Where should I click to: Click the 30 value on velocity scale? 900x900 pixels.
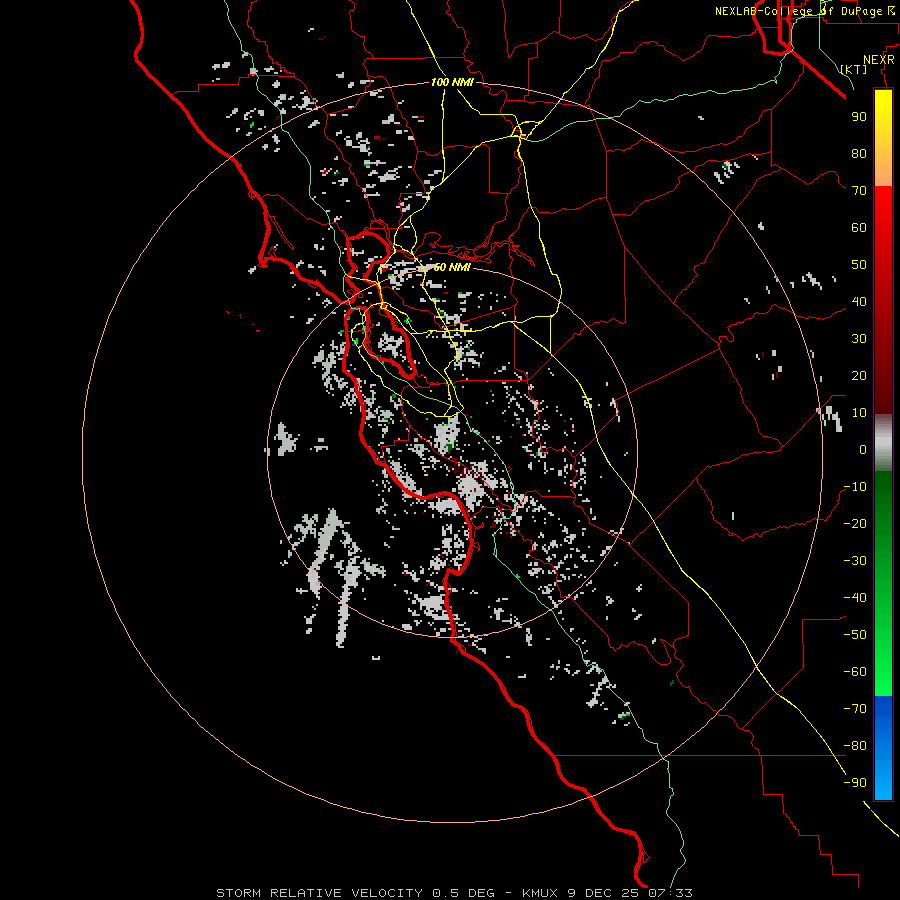859,339
